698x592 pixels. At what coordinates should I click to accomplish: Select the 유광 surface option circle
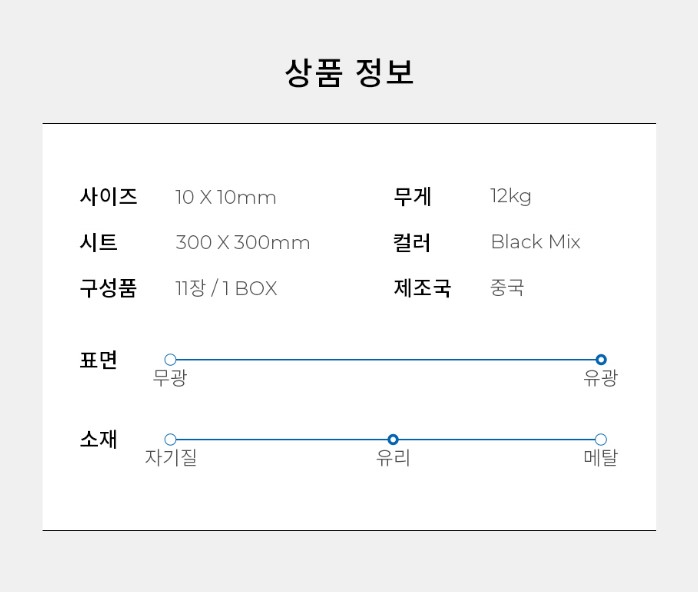pyautogui.click(x=601, y=360)
